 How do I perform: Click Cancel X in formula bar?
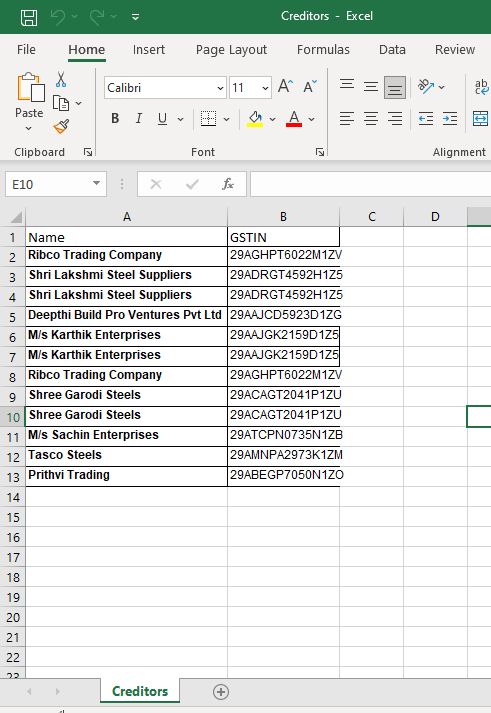pos(156,184)
